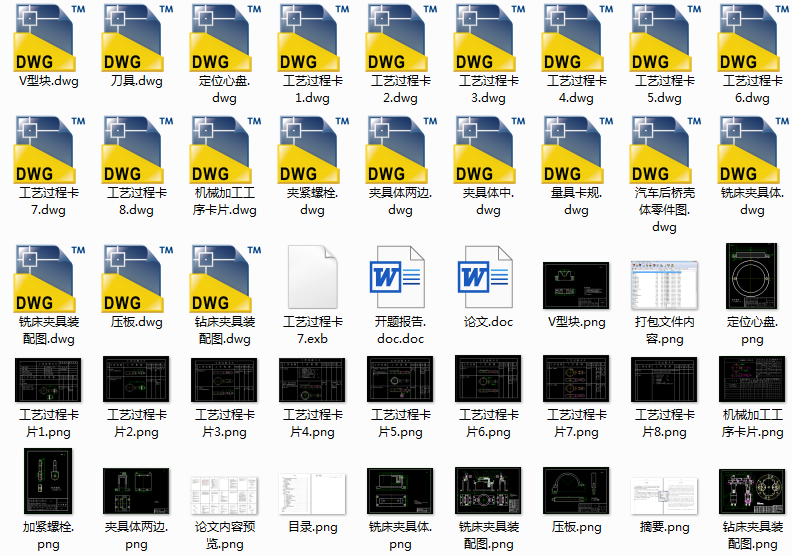Select the 目录.png thumbnail
Viewport: 792px width, 556px height.
pos(312,494)
